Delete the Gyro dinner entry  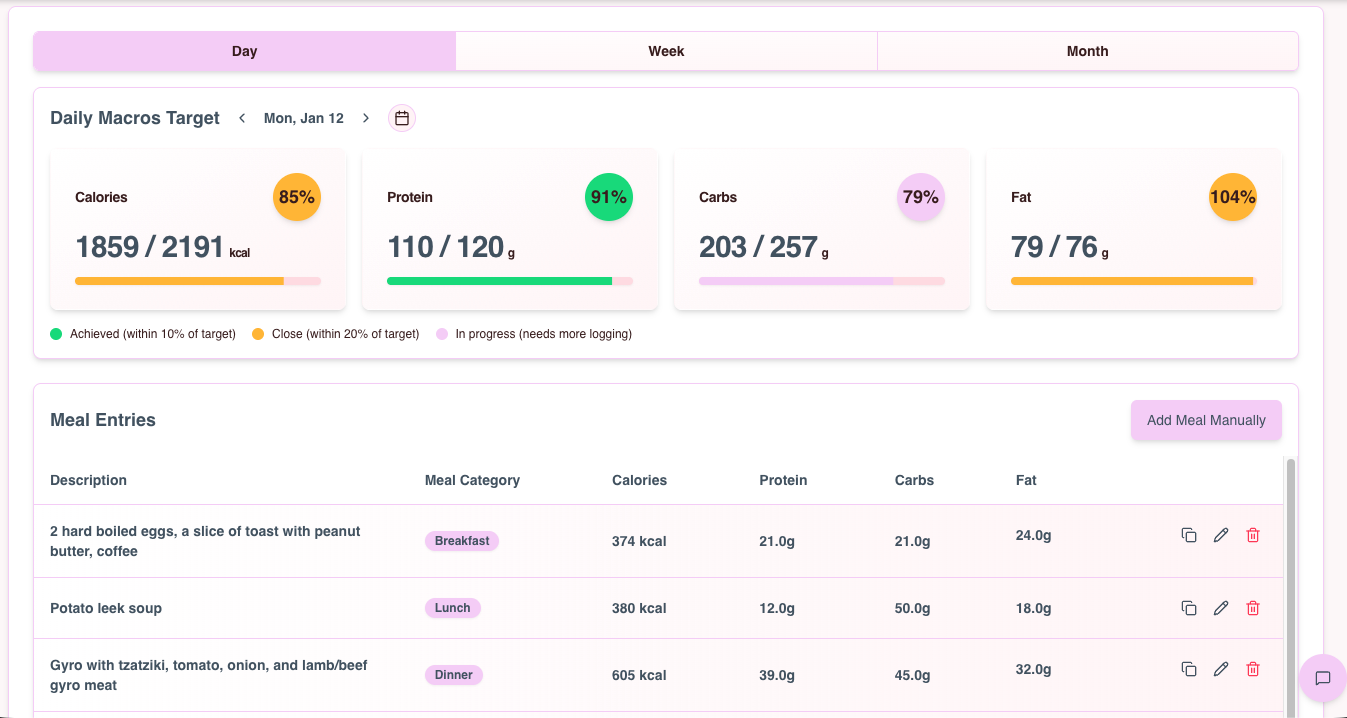click(1253, 669)
